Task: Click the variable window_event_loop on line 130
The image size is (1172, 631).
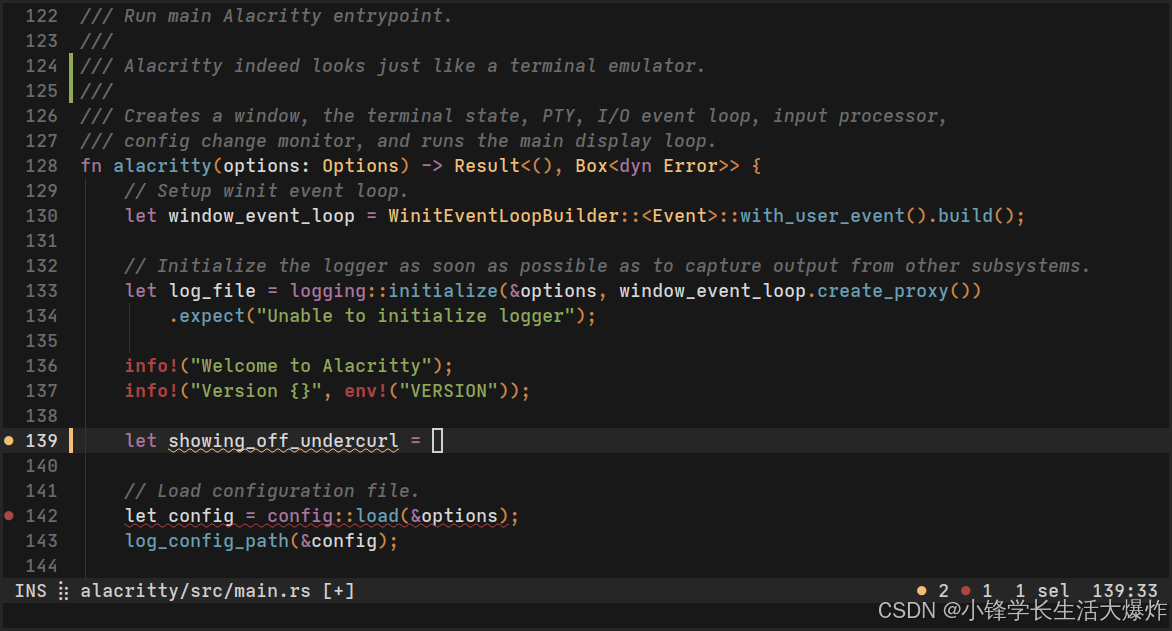Action: pos(262,216)
